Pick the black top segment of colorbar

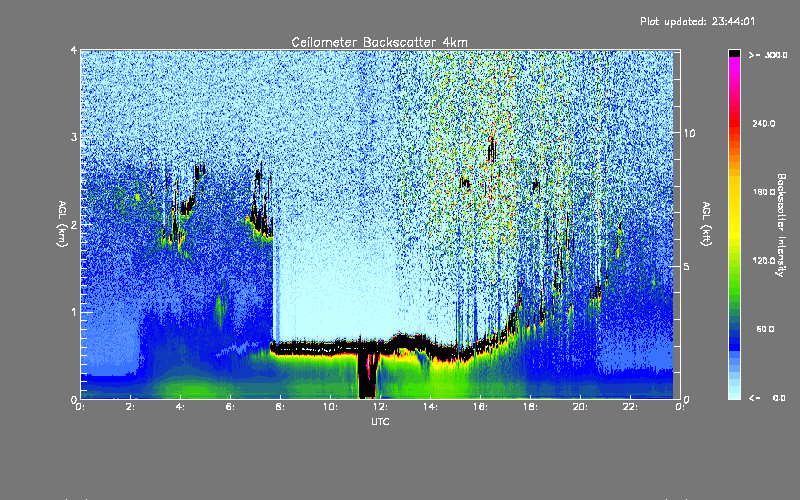(734, 53)
